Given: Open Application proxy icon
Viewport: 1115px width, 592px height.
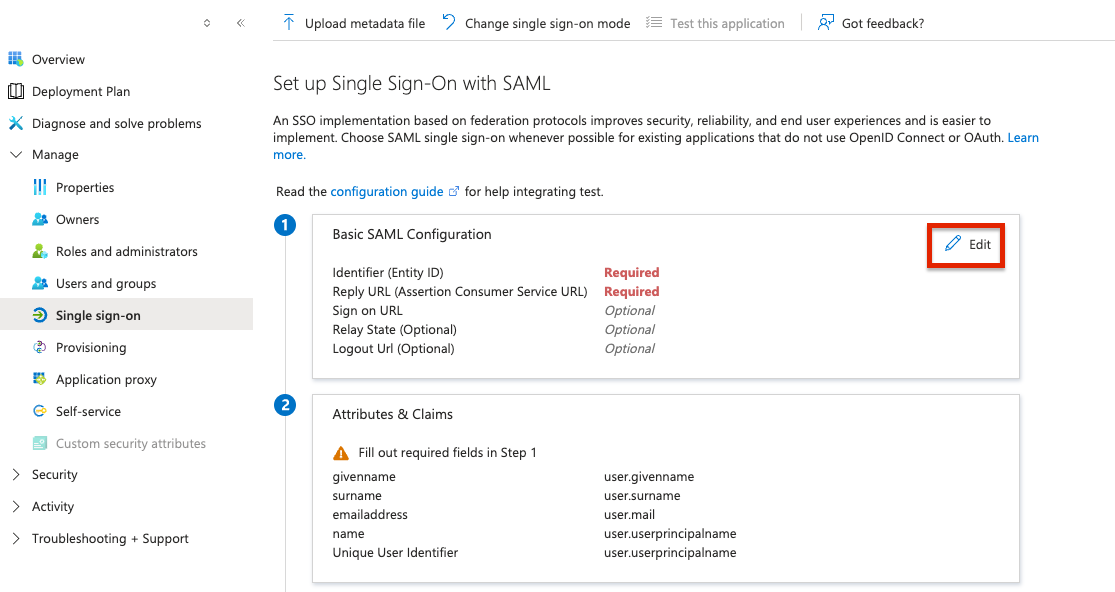Looking at the screenshot, I should click(x=40, y=379).
